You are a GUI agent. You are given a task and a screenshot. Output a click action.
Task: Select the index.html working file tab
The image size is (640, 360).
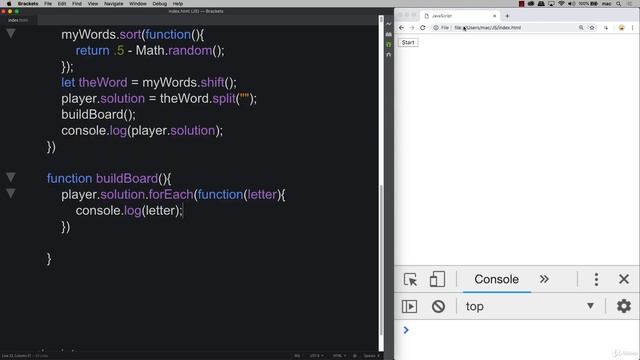18,20
